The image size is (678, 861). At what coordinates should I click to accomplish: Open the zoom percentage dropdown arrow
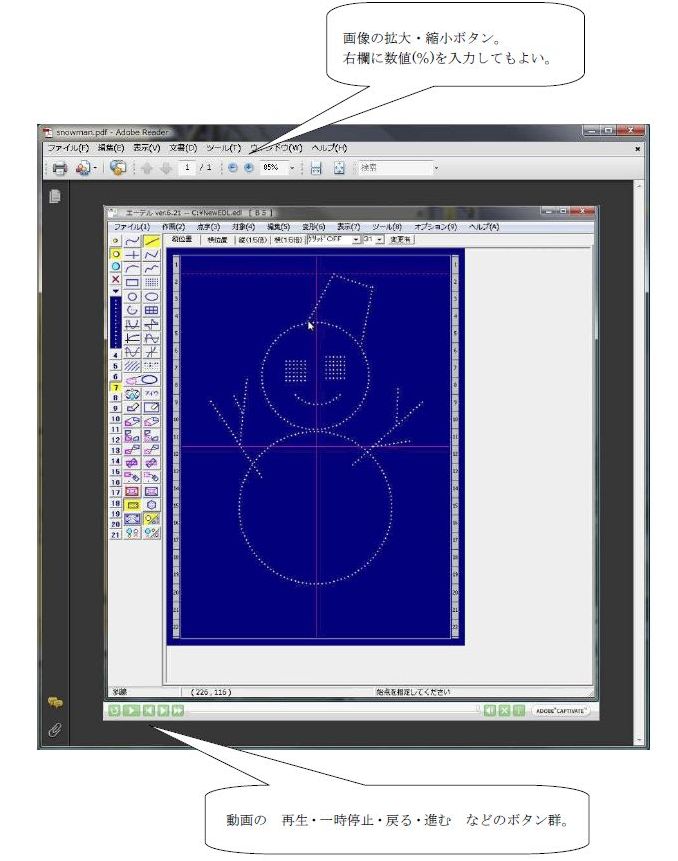[293, 168]
